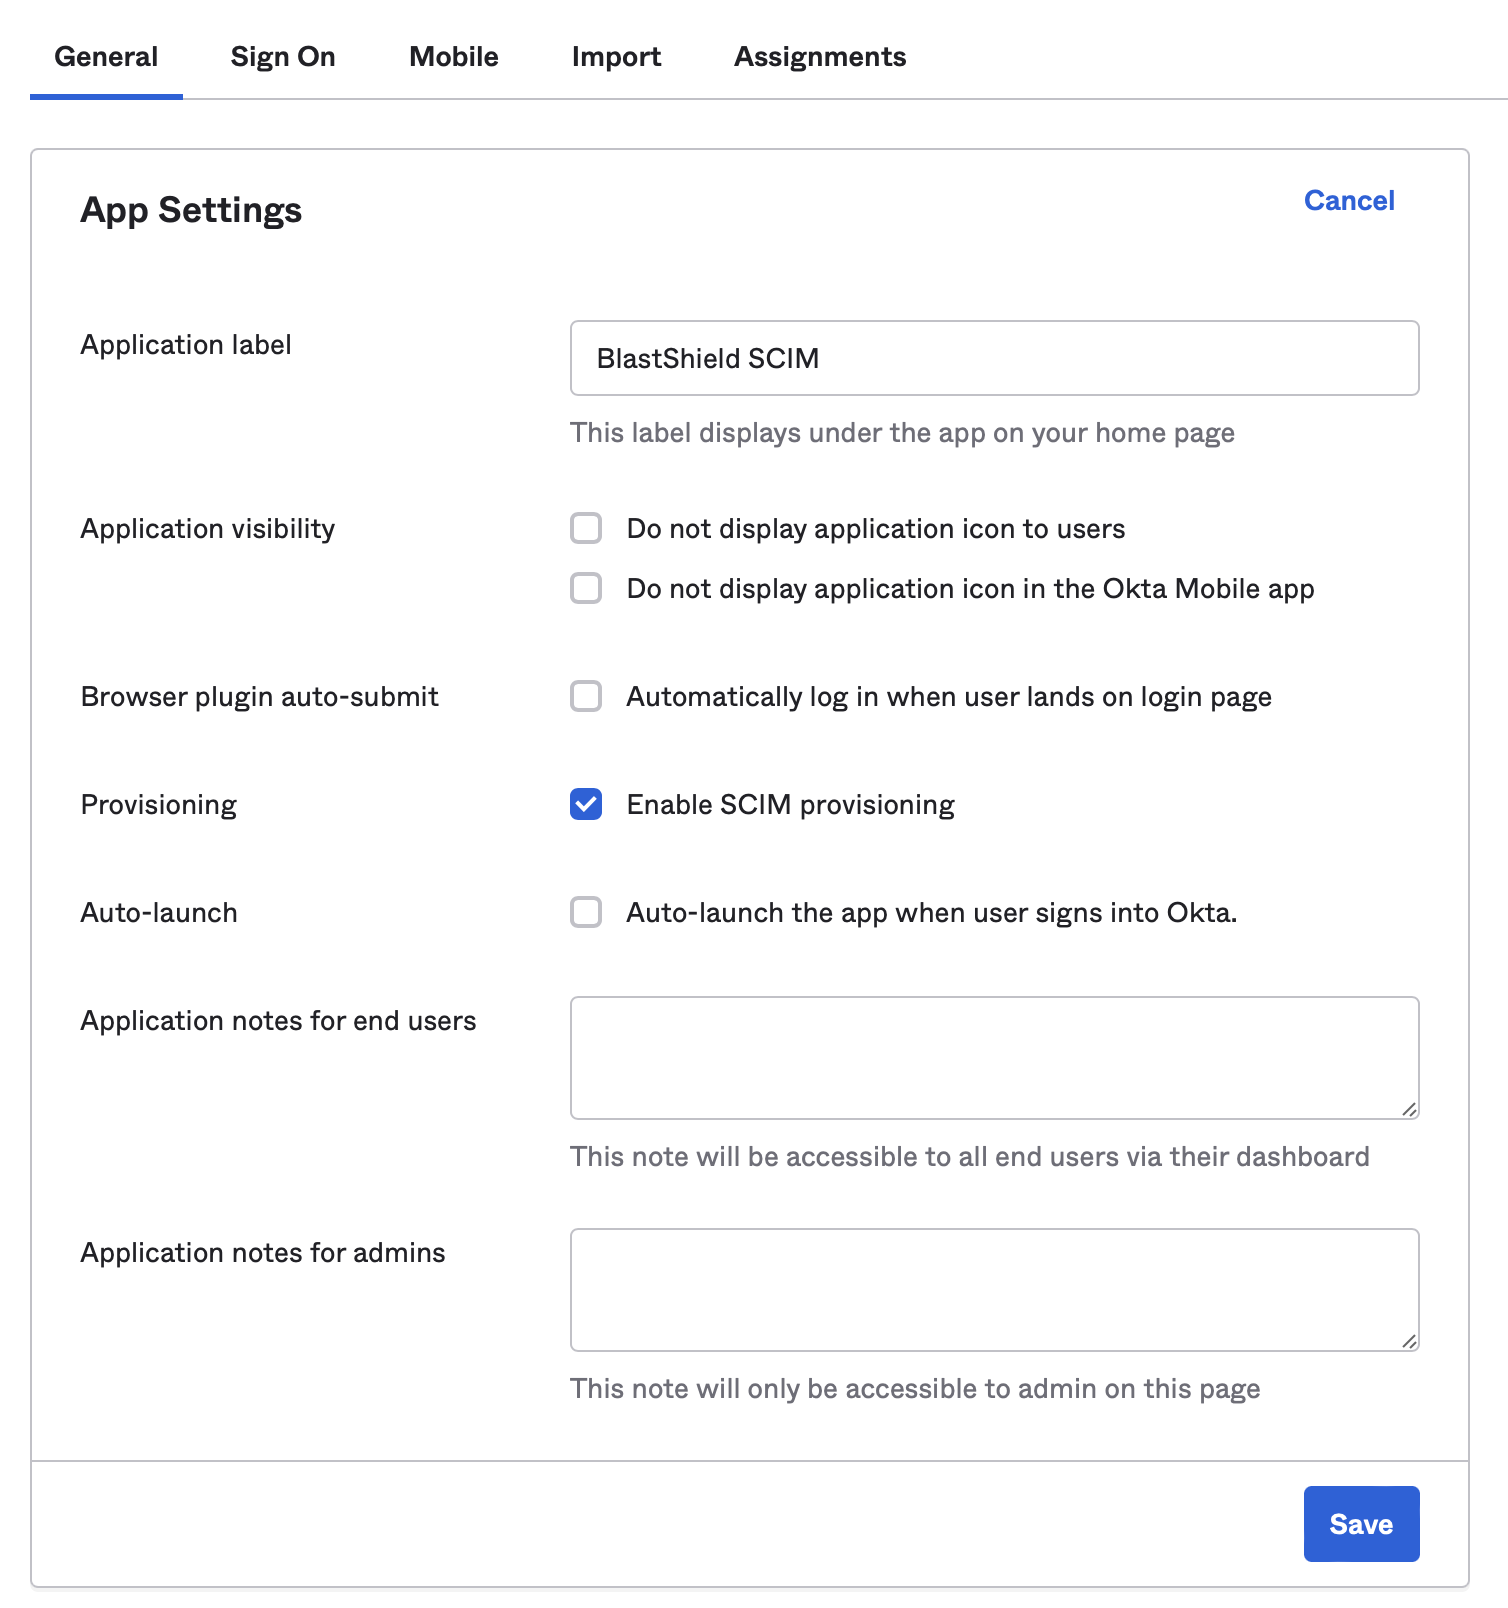Open the Assignments tab
Screen dimensions: 1508x1608
click(x=819, y=57)
